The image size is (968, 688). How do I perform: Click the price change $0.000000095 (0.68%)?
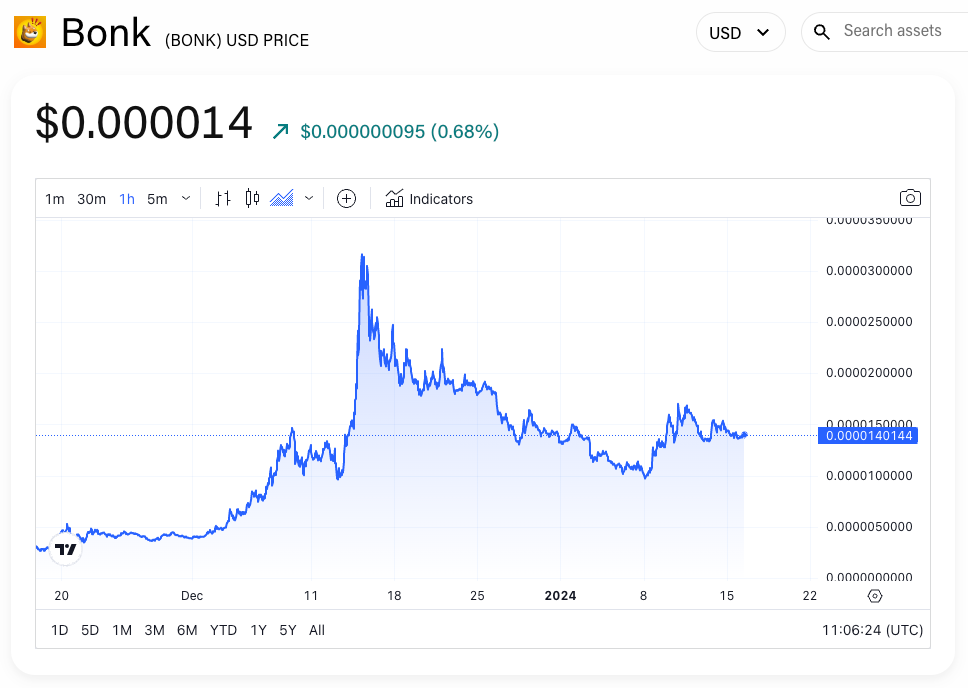[399, 132]
